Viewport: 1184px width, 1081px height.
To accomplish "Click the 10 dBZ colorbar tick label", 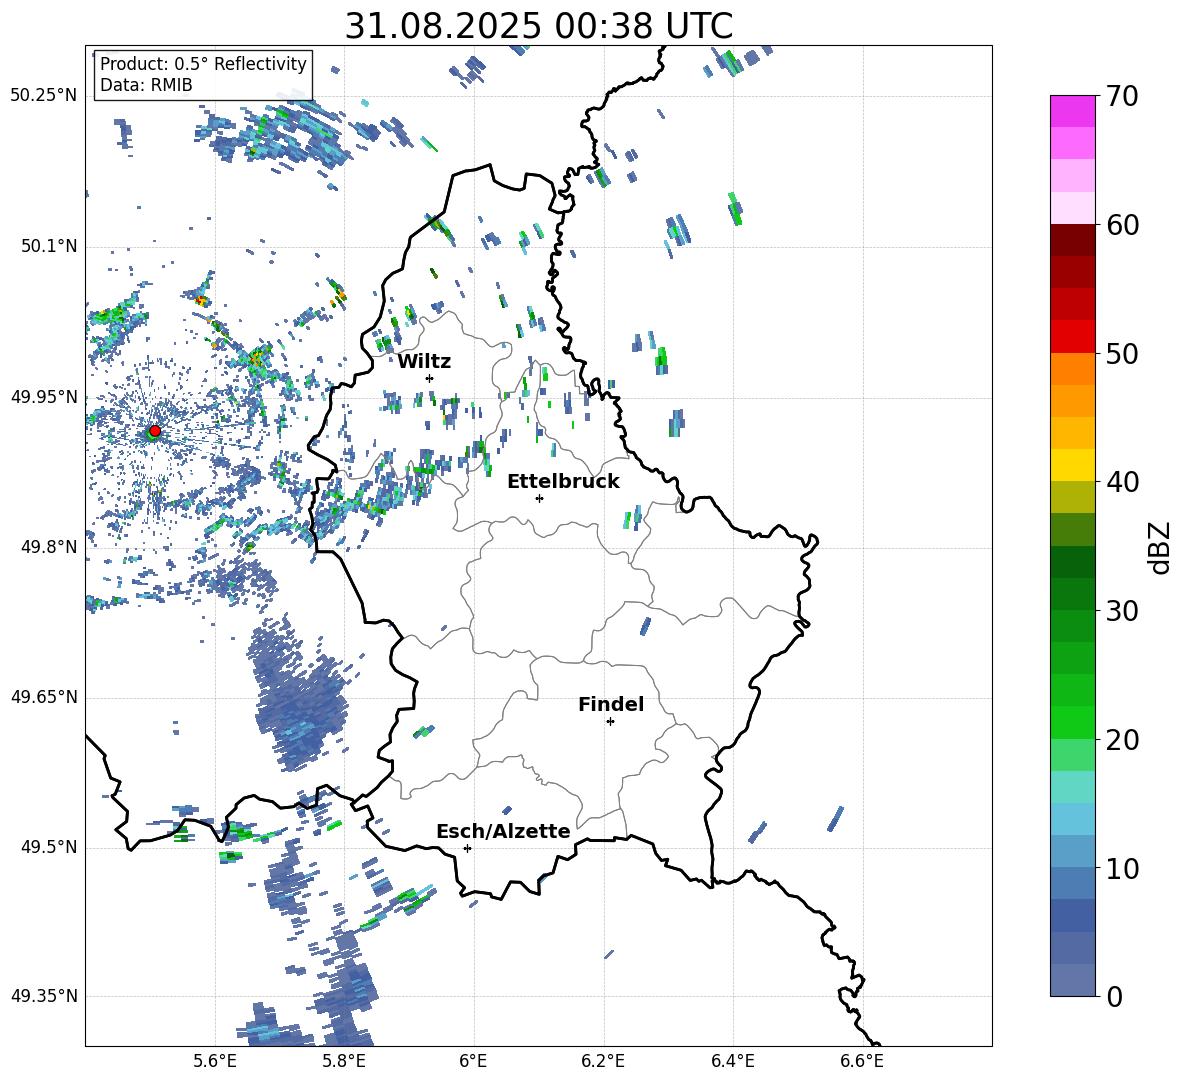I will [1121, 868].
